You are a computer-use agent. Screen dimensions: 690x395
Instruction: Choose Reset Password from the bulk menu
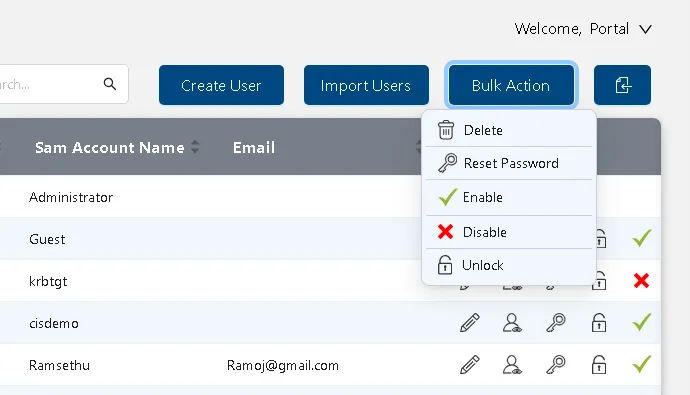click(509, 163)
